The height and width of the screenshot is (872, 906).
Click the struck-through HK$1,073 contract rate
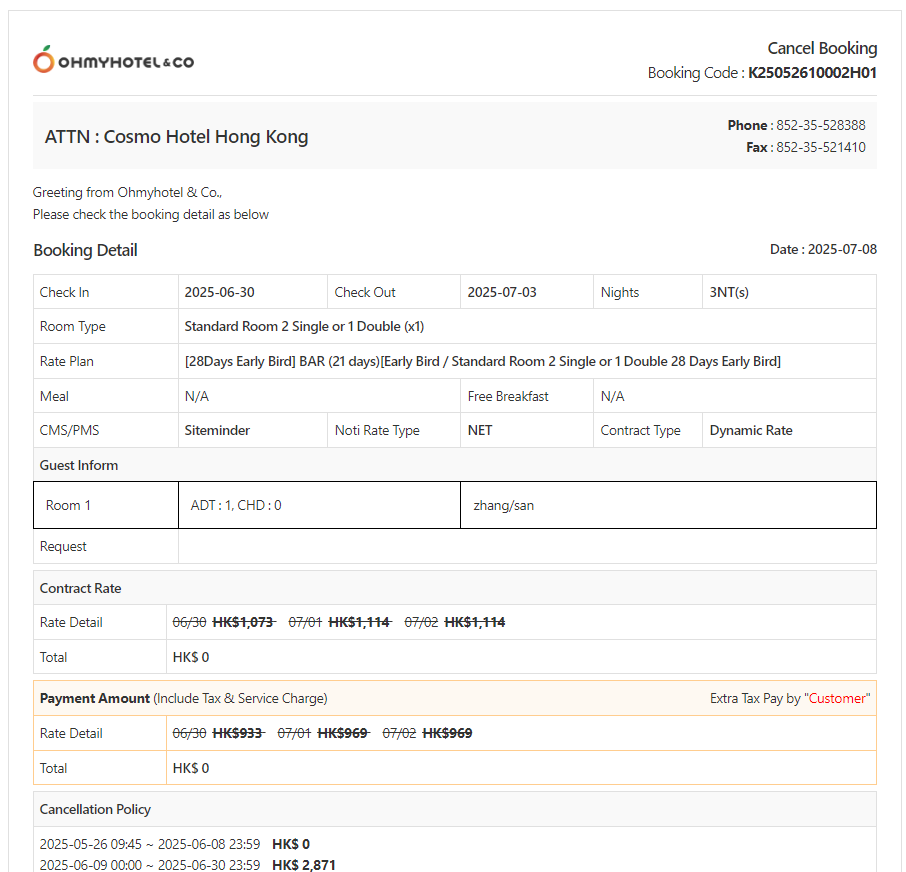point(243,622)
